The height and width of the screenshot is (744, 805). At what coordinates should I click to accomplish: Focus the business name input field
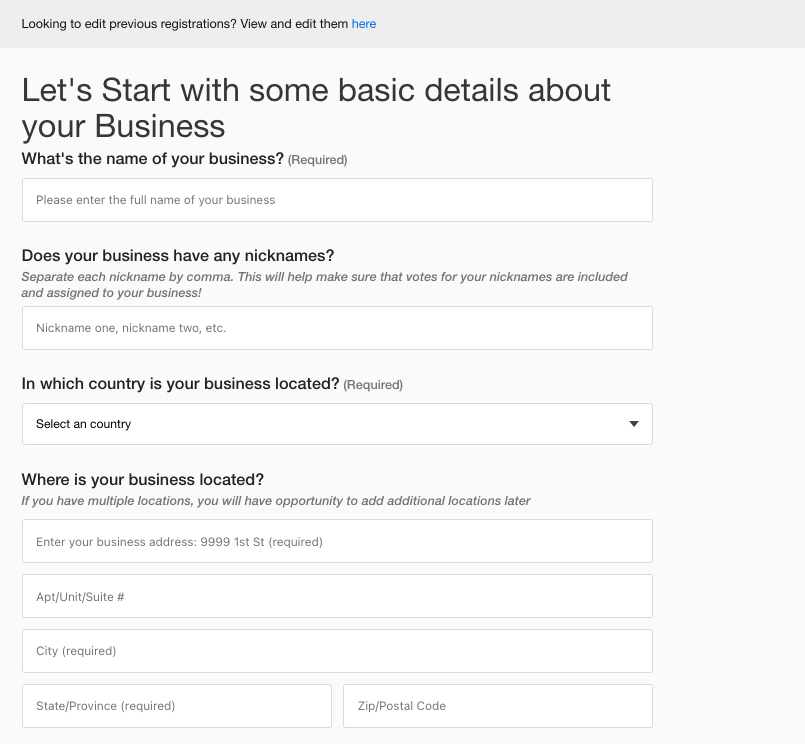point(337,200)
